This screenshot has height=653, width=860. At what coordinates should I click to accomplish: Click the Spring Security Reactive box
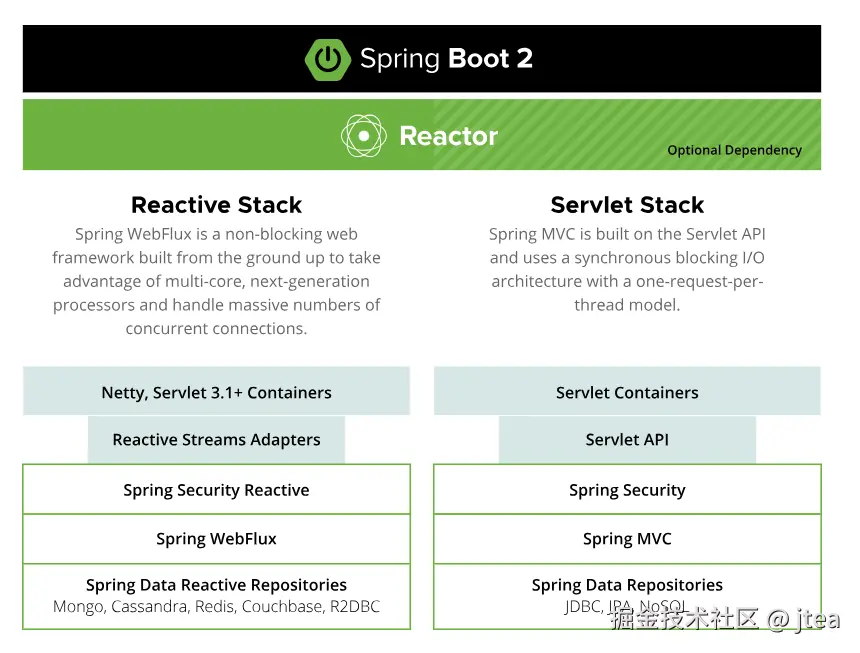click(216, 490)
